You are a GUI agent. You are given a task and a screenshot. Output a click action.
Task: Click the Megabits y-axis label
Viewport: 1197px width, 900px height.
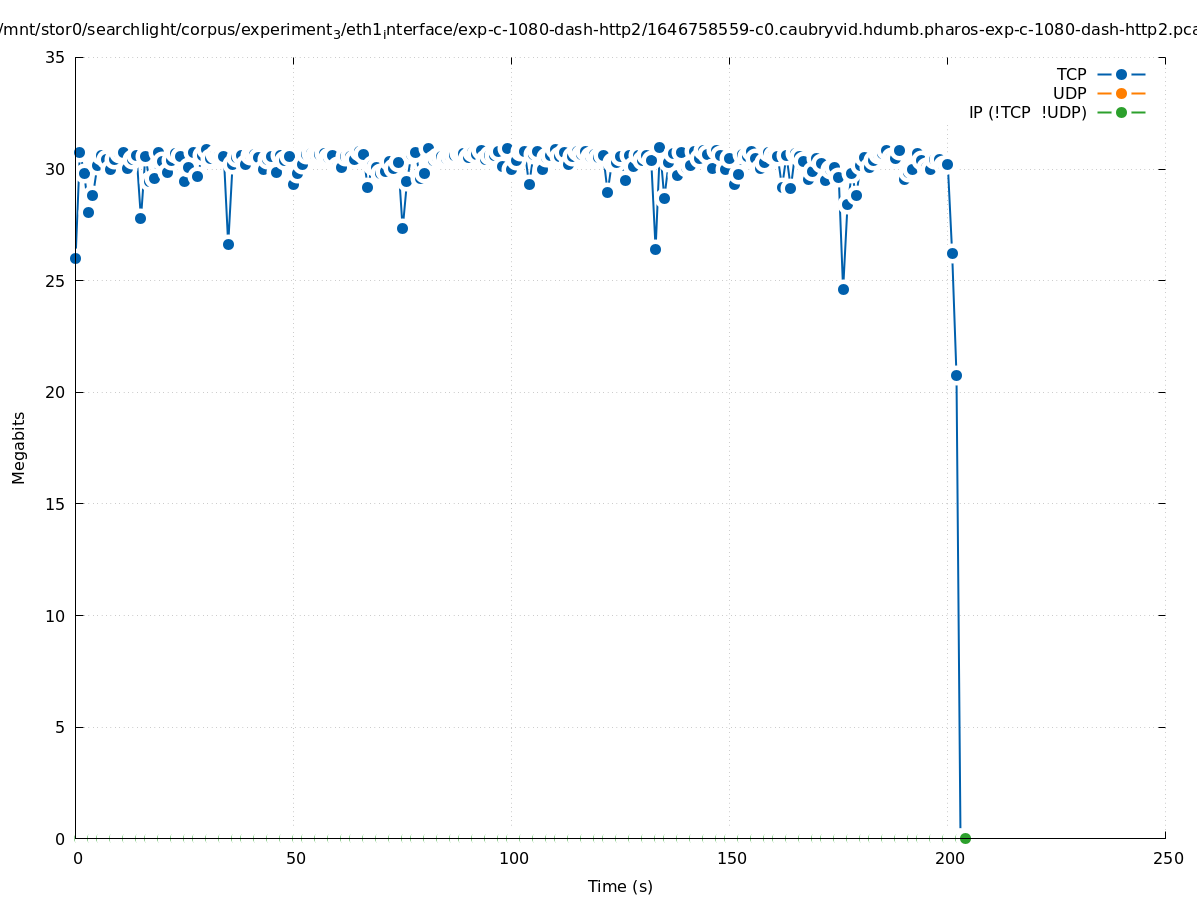pyautogui.click(x=19, y=447)
